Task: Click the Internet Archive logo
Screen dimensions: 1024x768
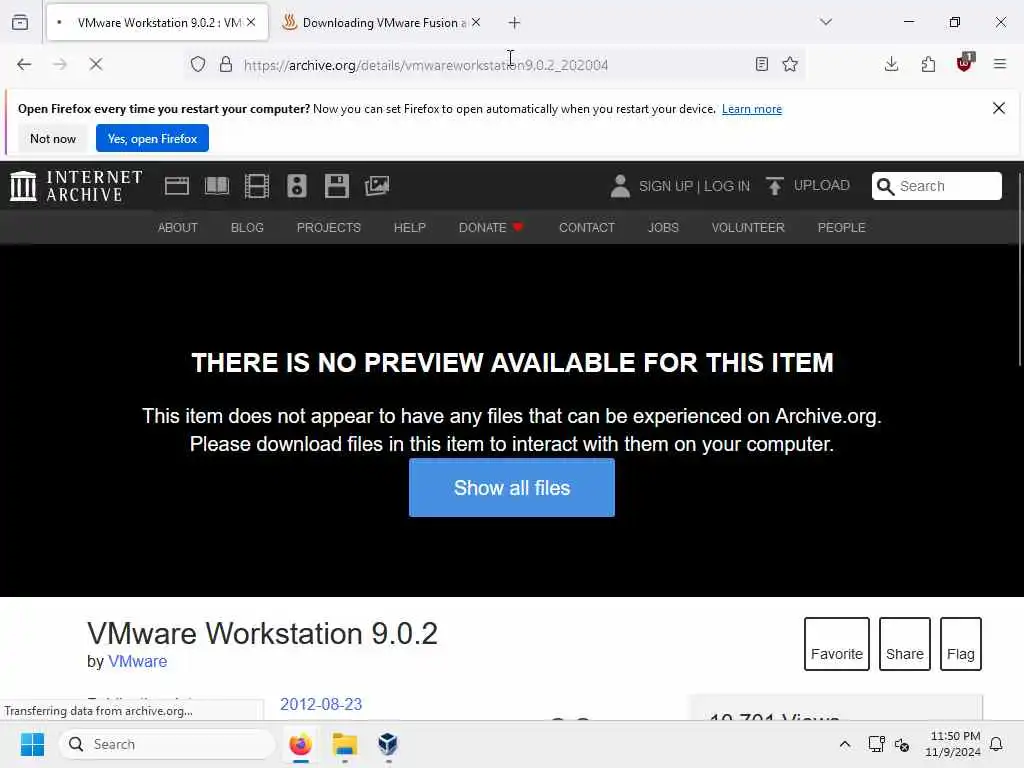Action: click(x=76, y=186)
